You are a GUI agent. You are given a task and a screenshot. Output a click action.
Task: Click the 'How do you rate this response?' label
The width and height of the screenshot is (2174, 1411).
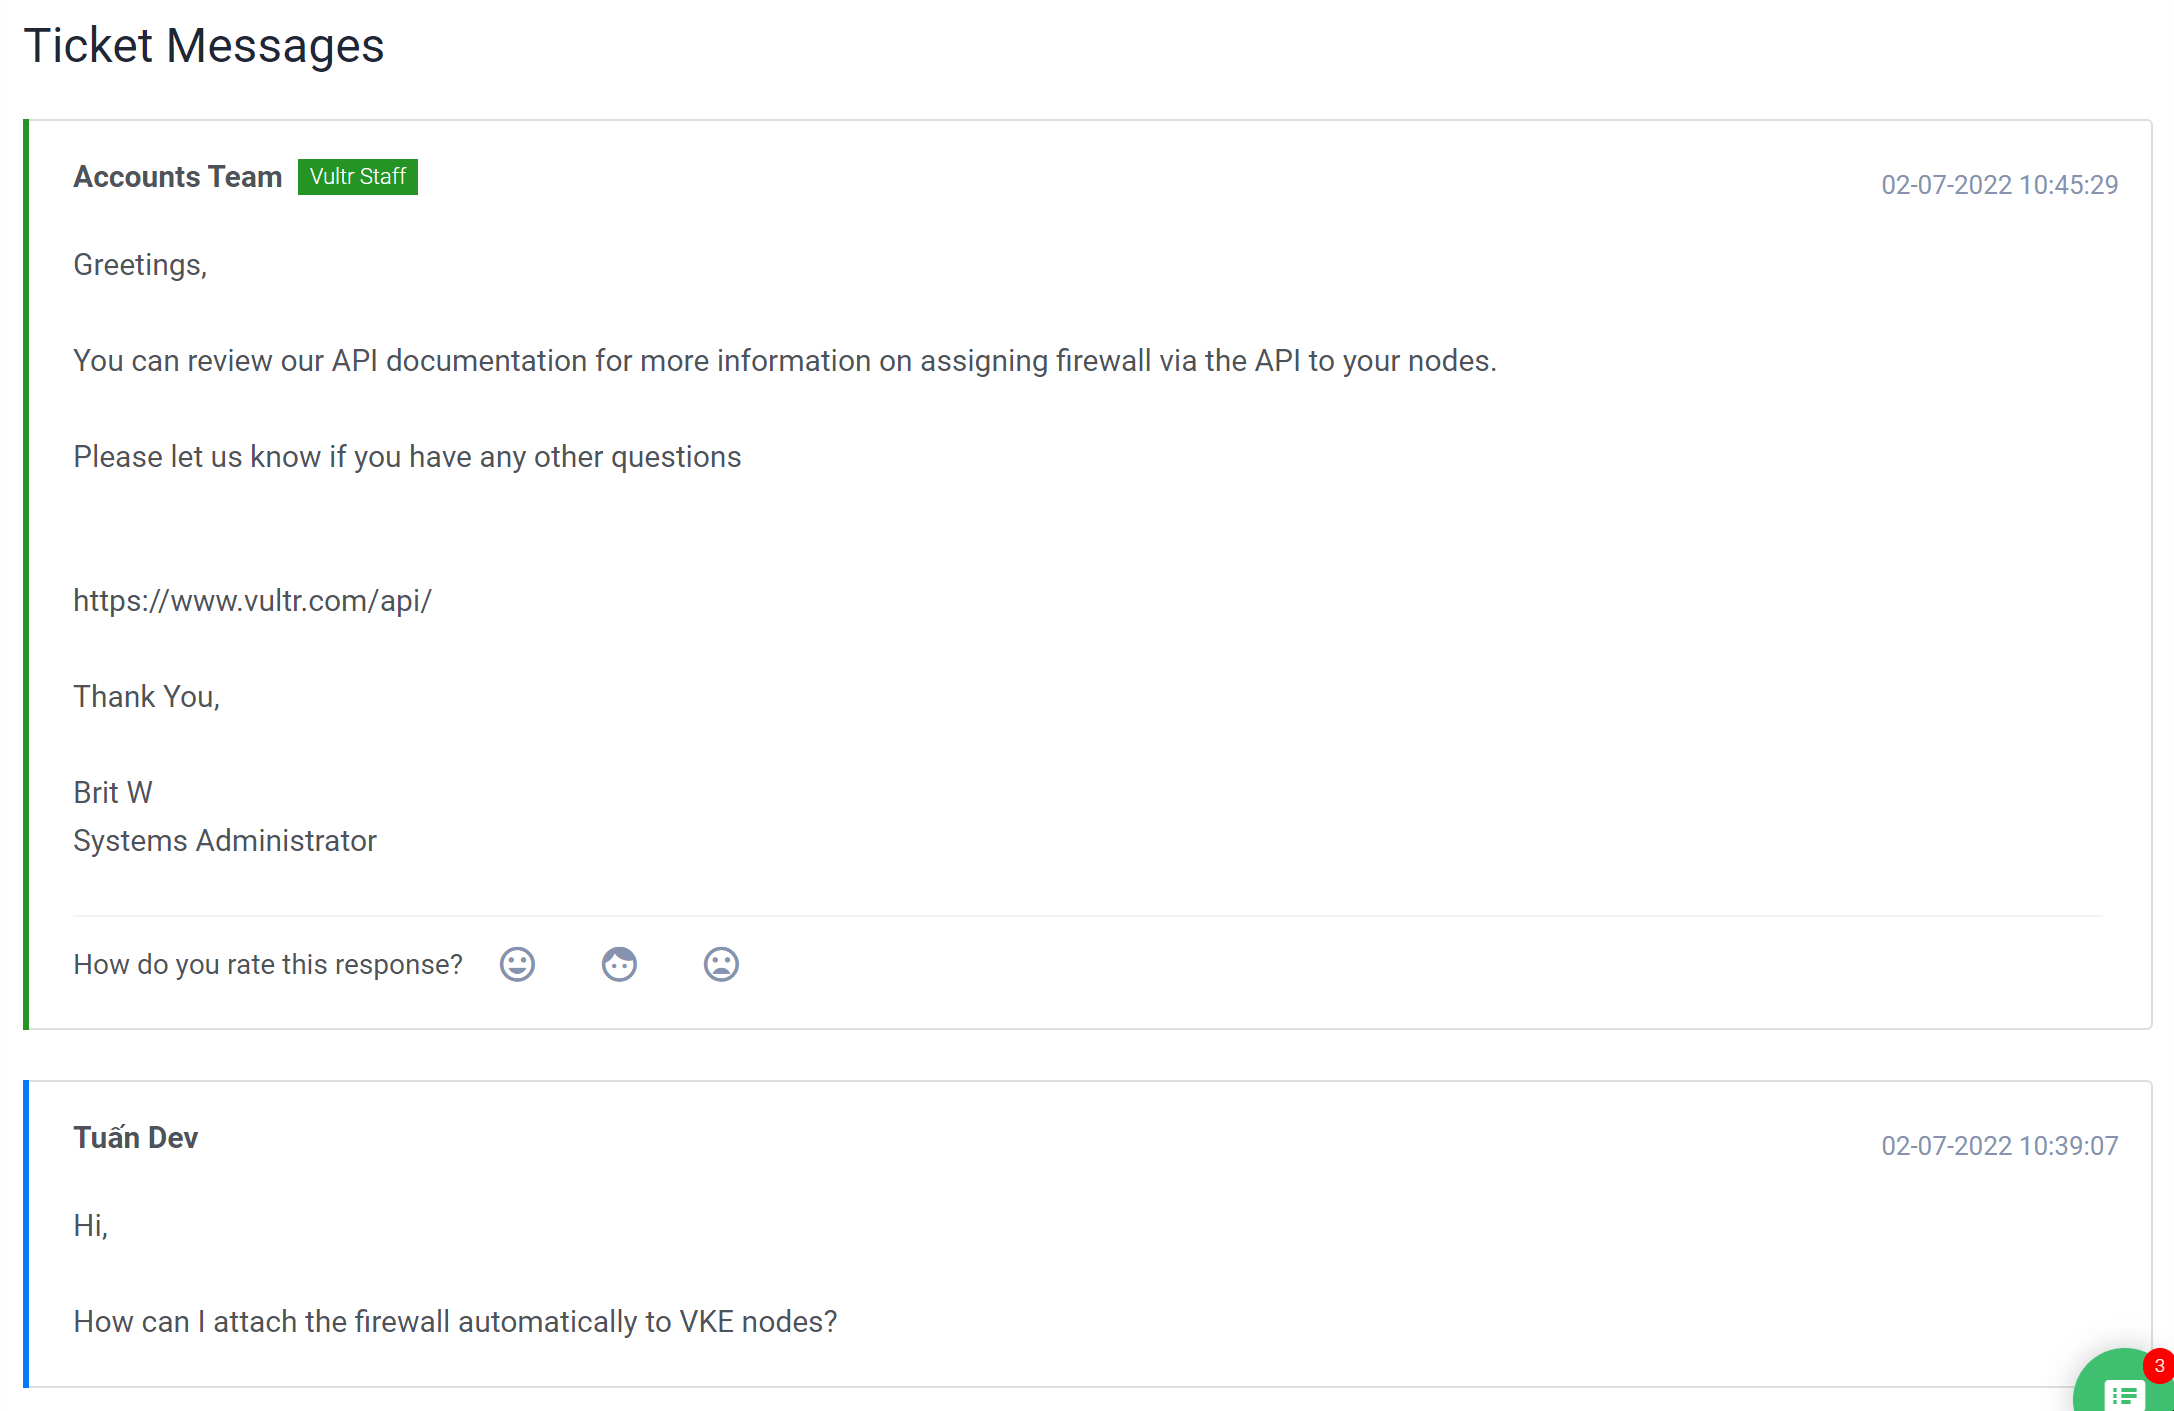[x=268, y=965]
